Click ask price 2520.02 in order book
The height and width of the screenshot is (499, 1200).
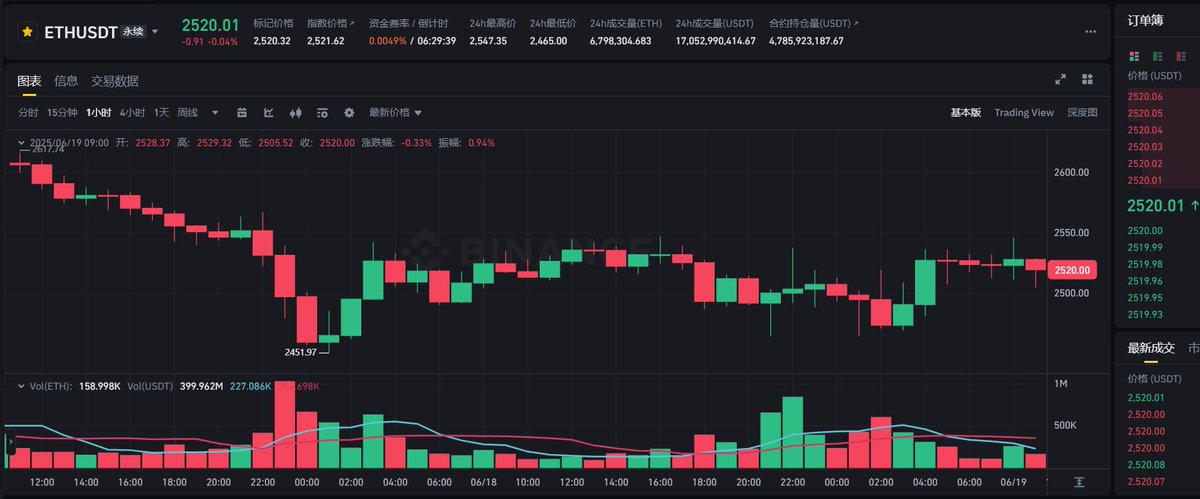[x=1144, y=163]
